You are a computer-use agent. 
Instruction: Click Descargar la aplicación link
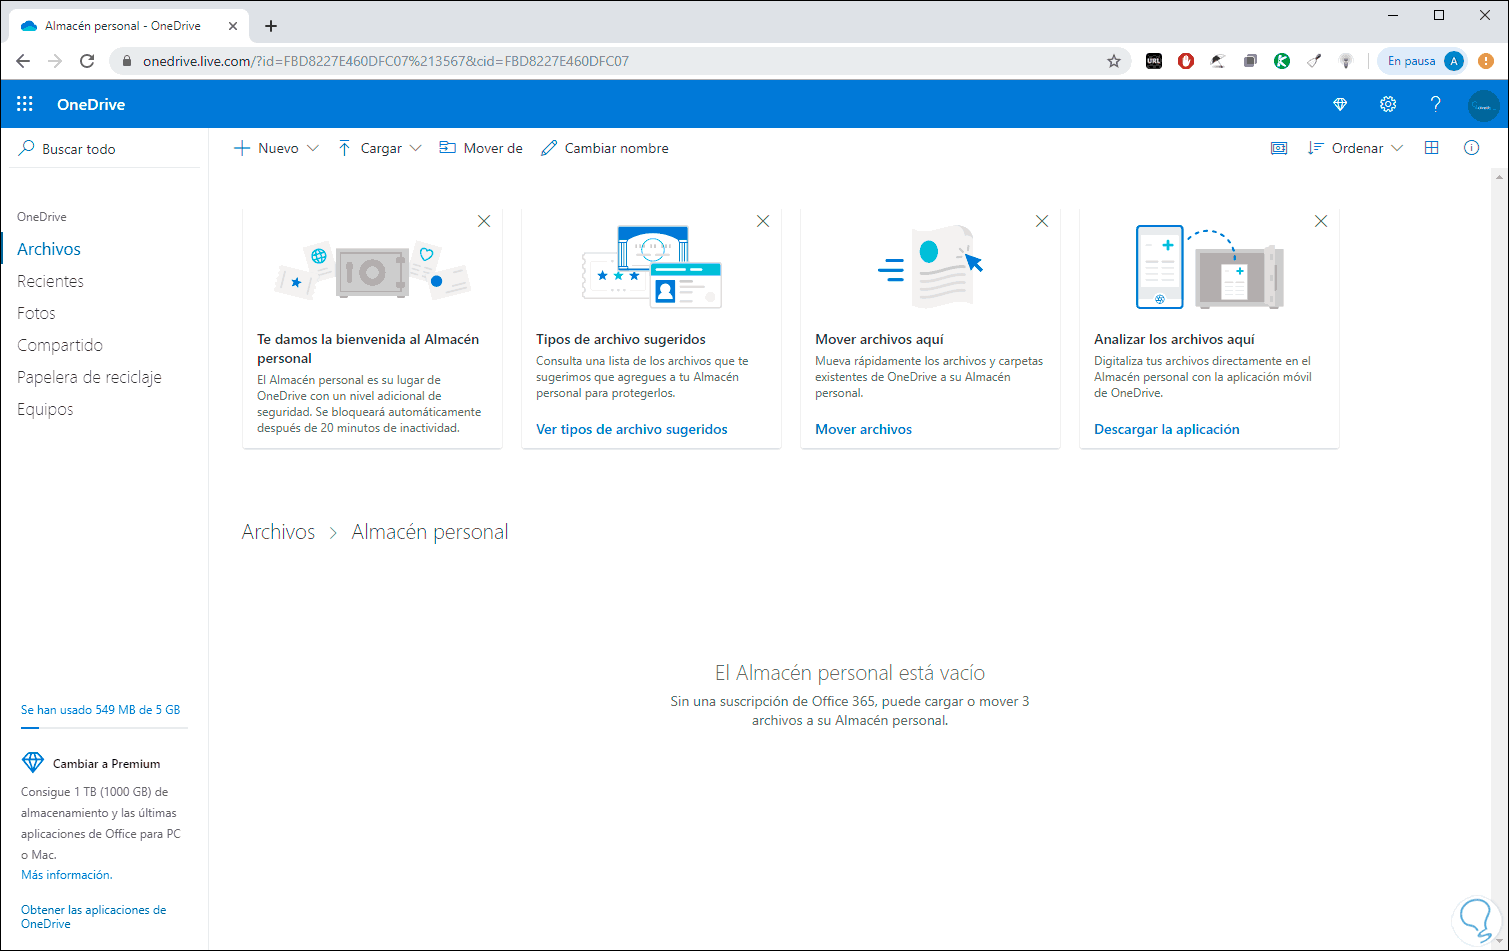click(1167, 429)
